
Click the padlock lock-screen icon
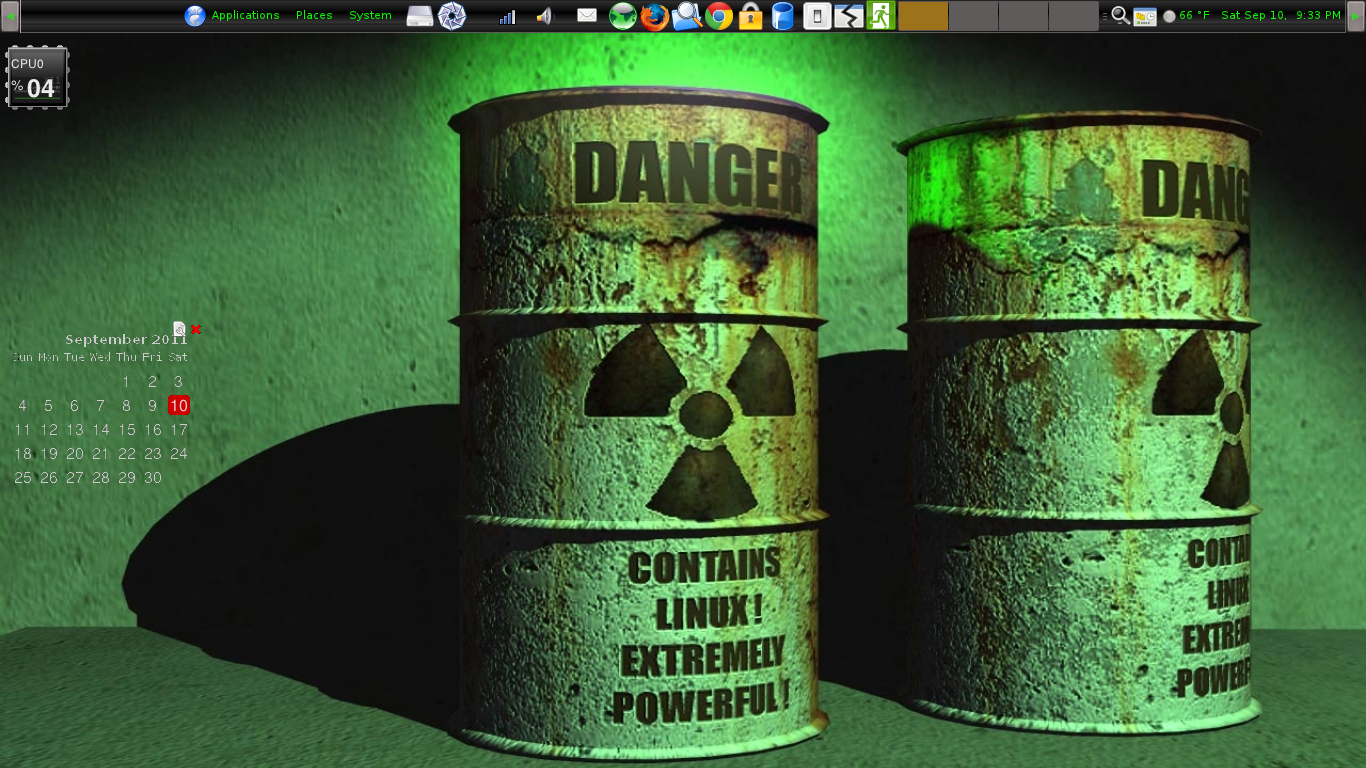[x=750, y=16]
